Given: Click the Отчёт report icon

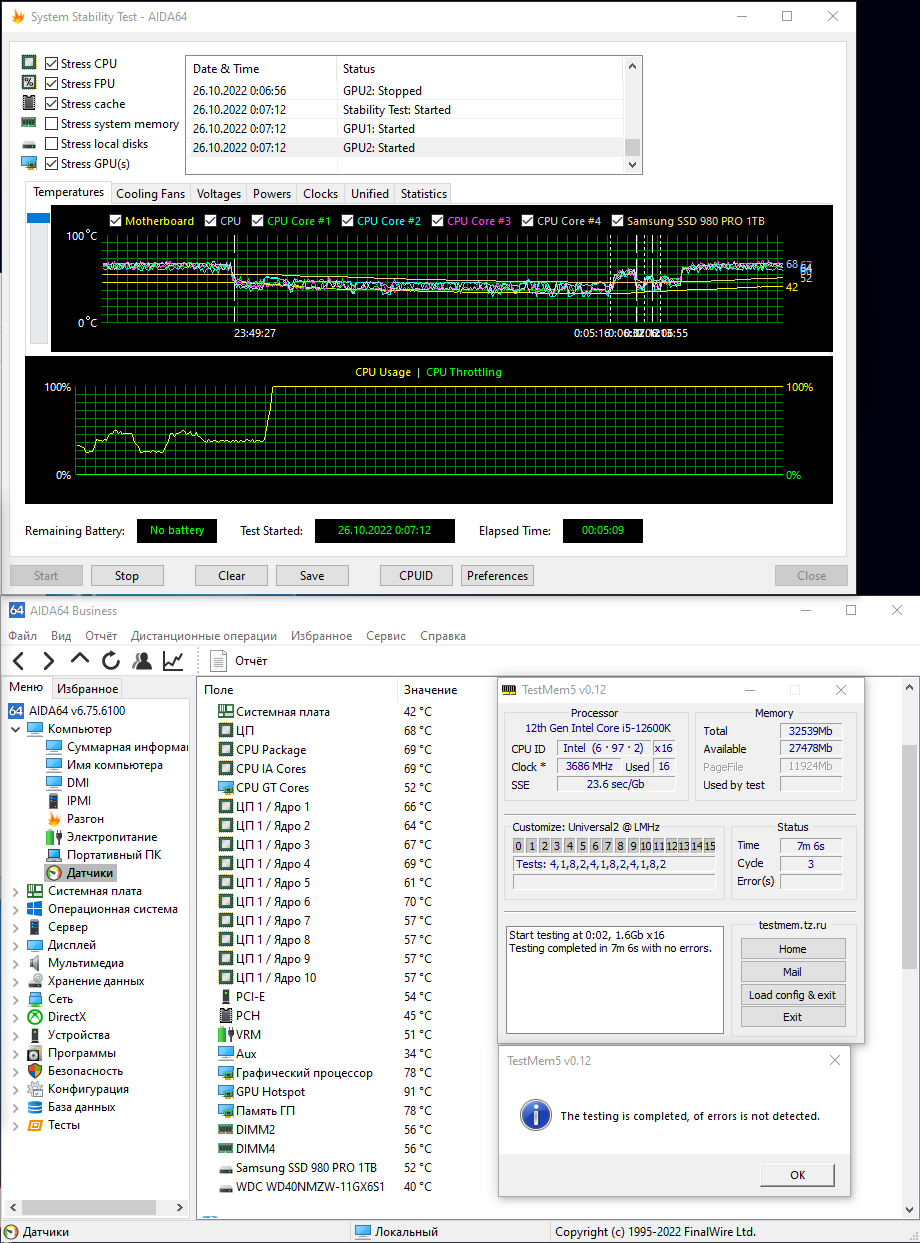Looking at the screenshot, I should pyautogui.click(x=220, y=660).
